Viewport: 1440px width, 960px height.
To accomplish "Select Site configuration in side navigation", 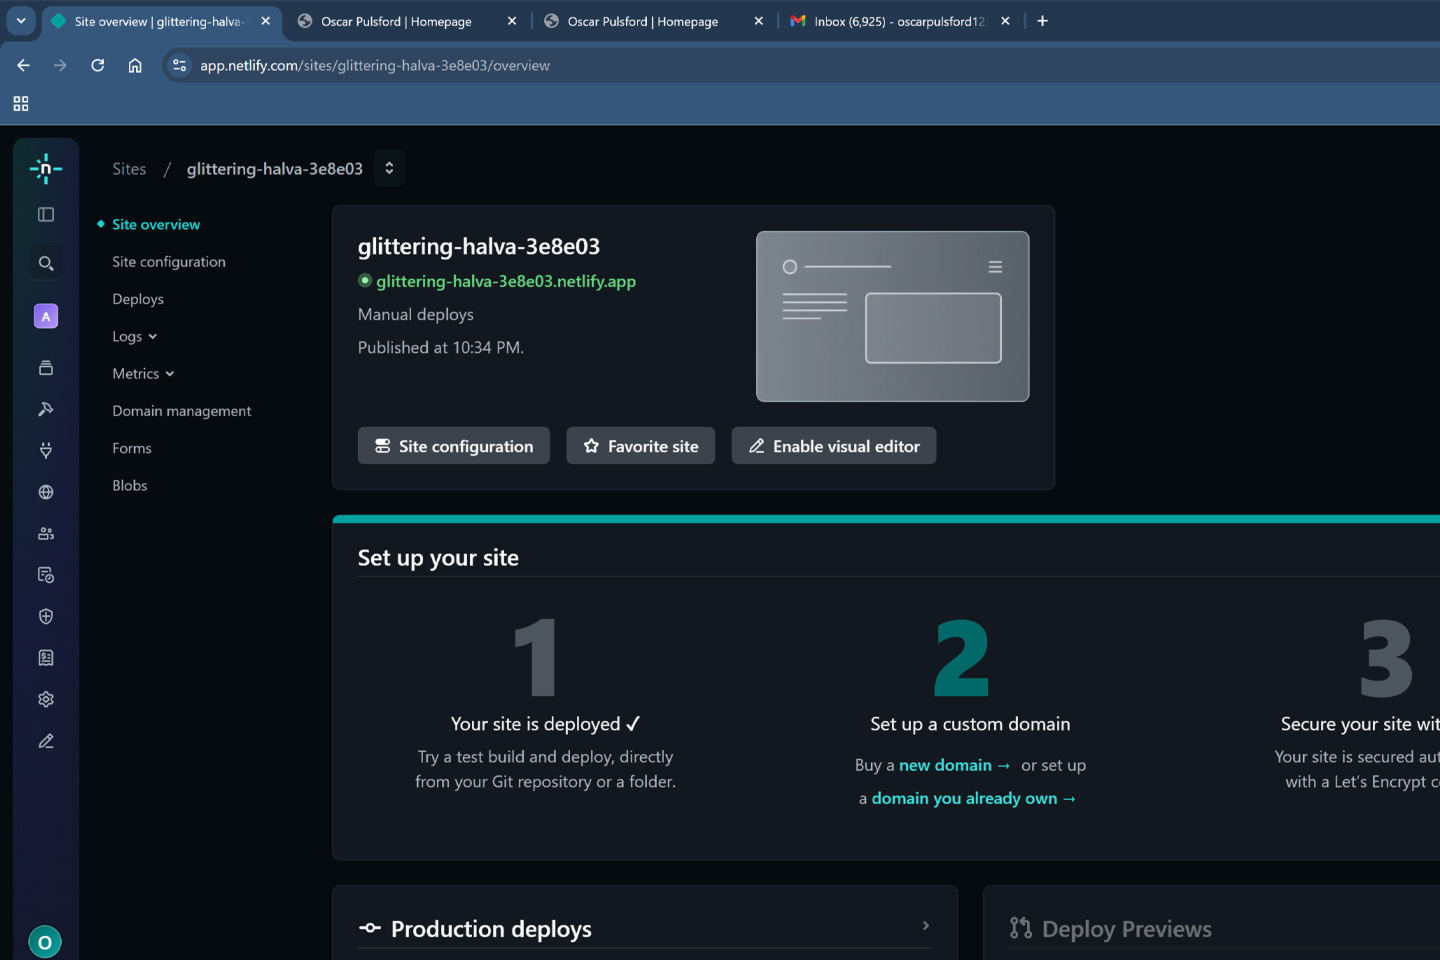I will [x=169, y=262].
